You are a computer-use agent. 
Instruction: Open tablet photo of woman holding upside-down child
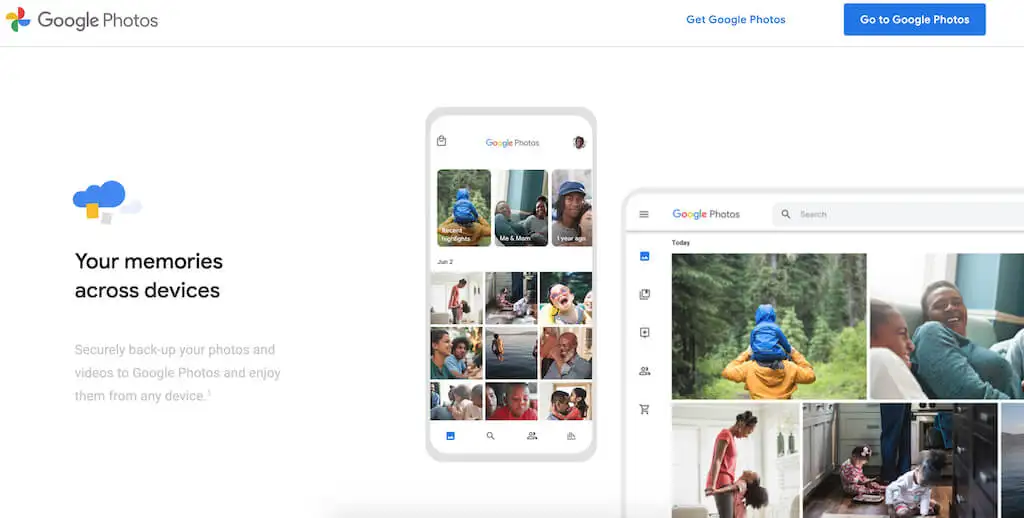click(736, 461)
